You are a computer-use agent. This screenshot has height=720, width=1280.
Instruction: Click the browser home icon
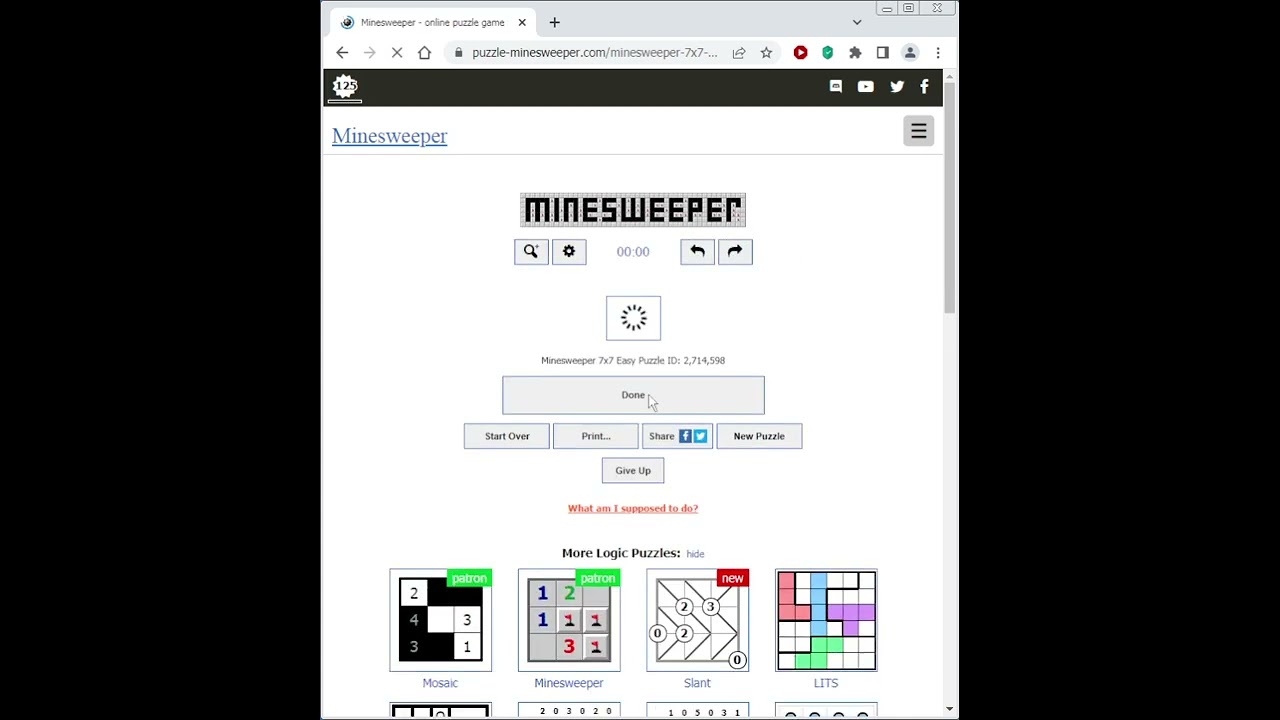424,52
